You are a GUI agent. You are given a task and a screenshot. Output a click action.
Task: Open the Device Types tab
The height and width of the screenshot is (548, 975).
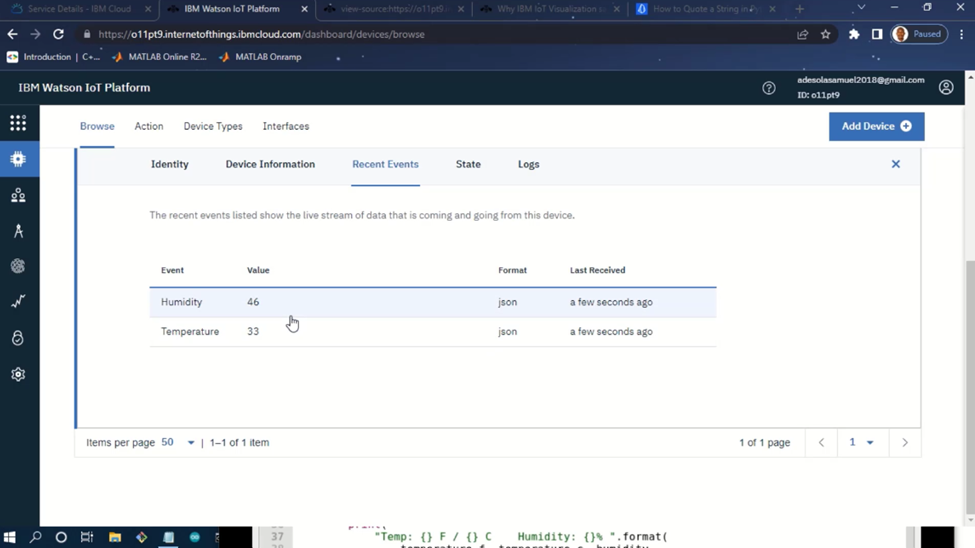(213, 126)
